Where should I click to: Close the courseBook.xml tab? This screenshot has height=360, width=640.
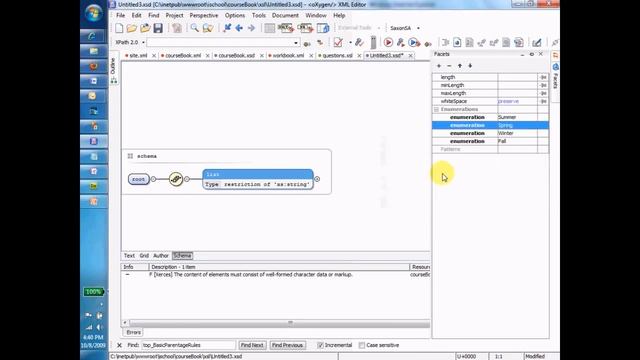tap(208, 56)
